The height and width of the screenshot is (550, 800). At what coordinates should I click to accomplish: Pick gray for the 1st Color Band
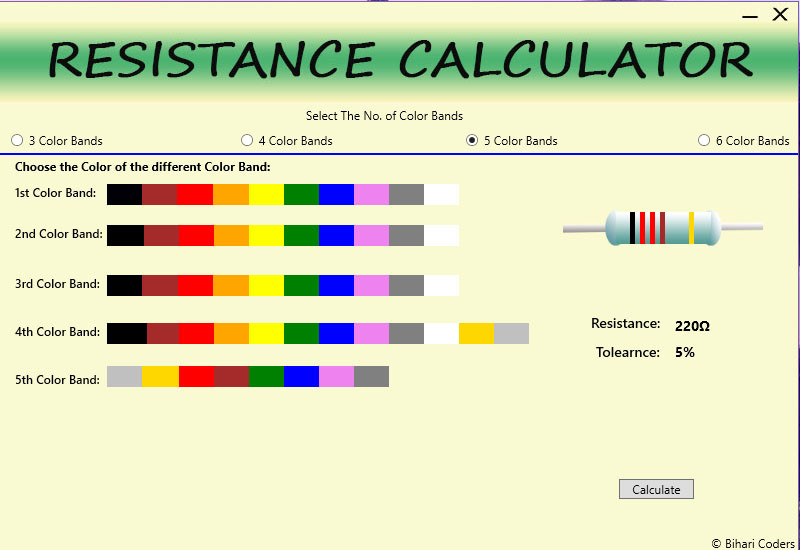pyautogui.click(x=406, y=194)
